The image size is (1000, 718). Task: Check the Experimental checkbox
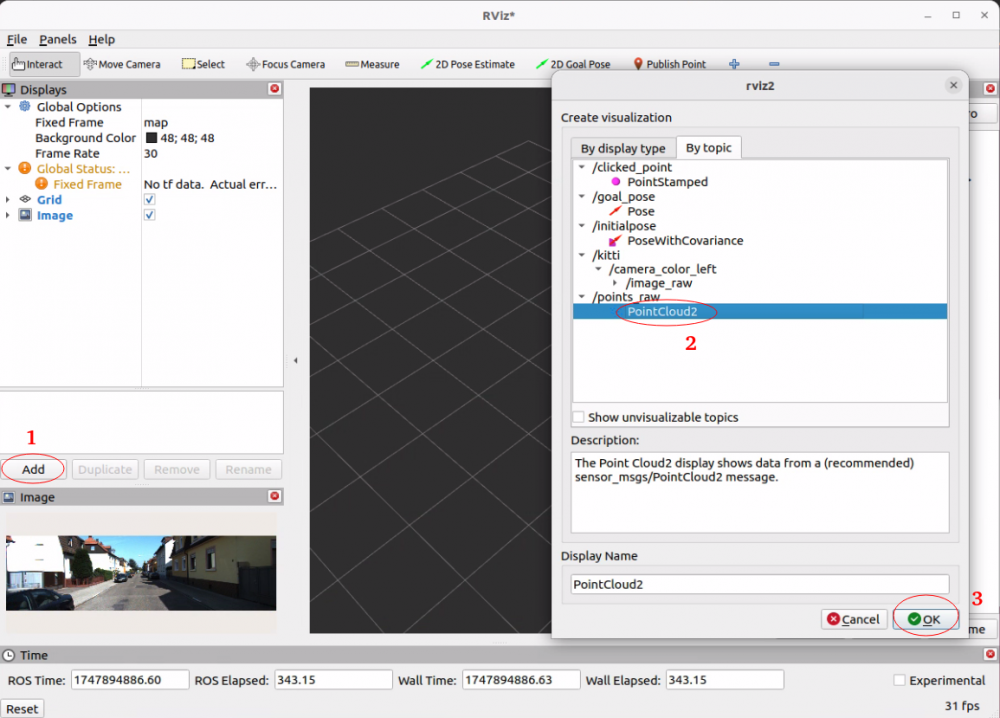click(898, 679)
